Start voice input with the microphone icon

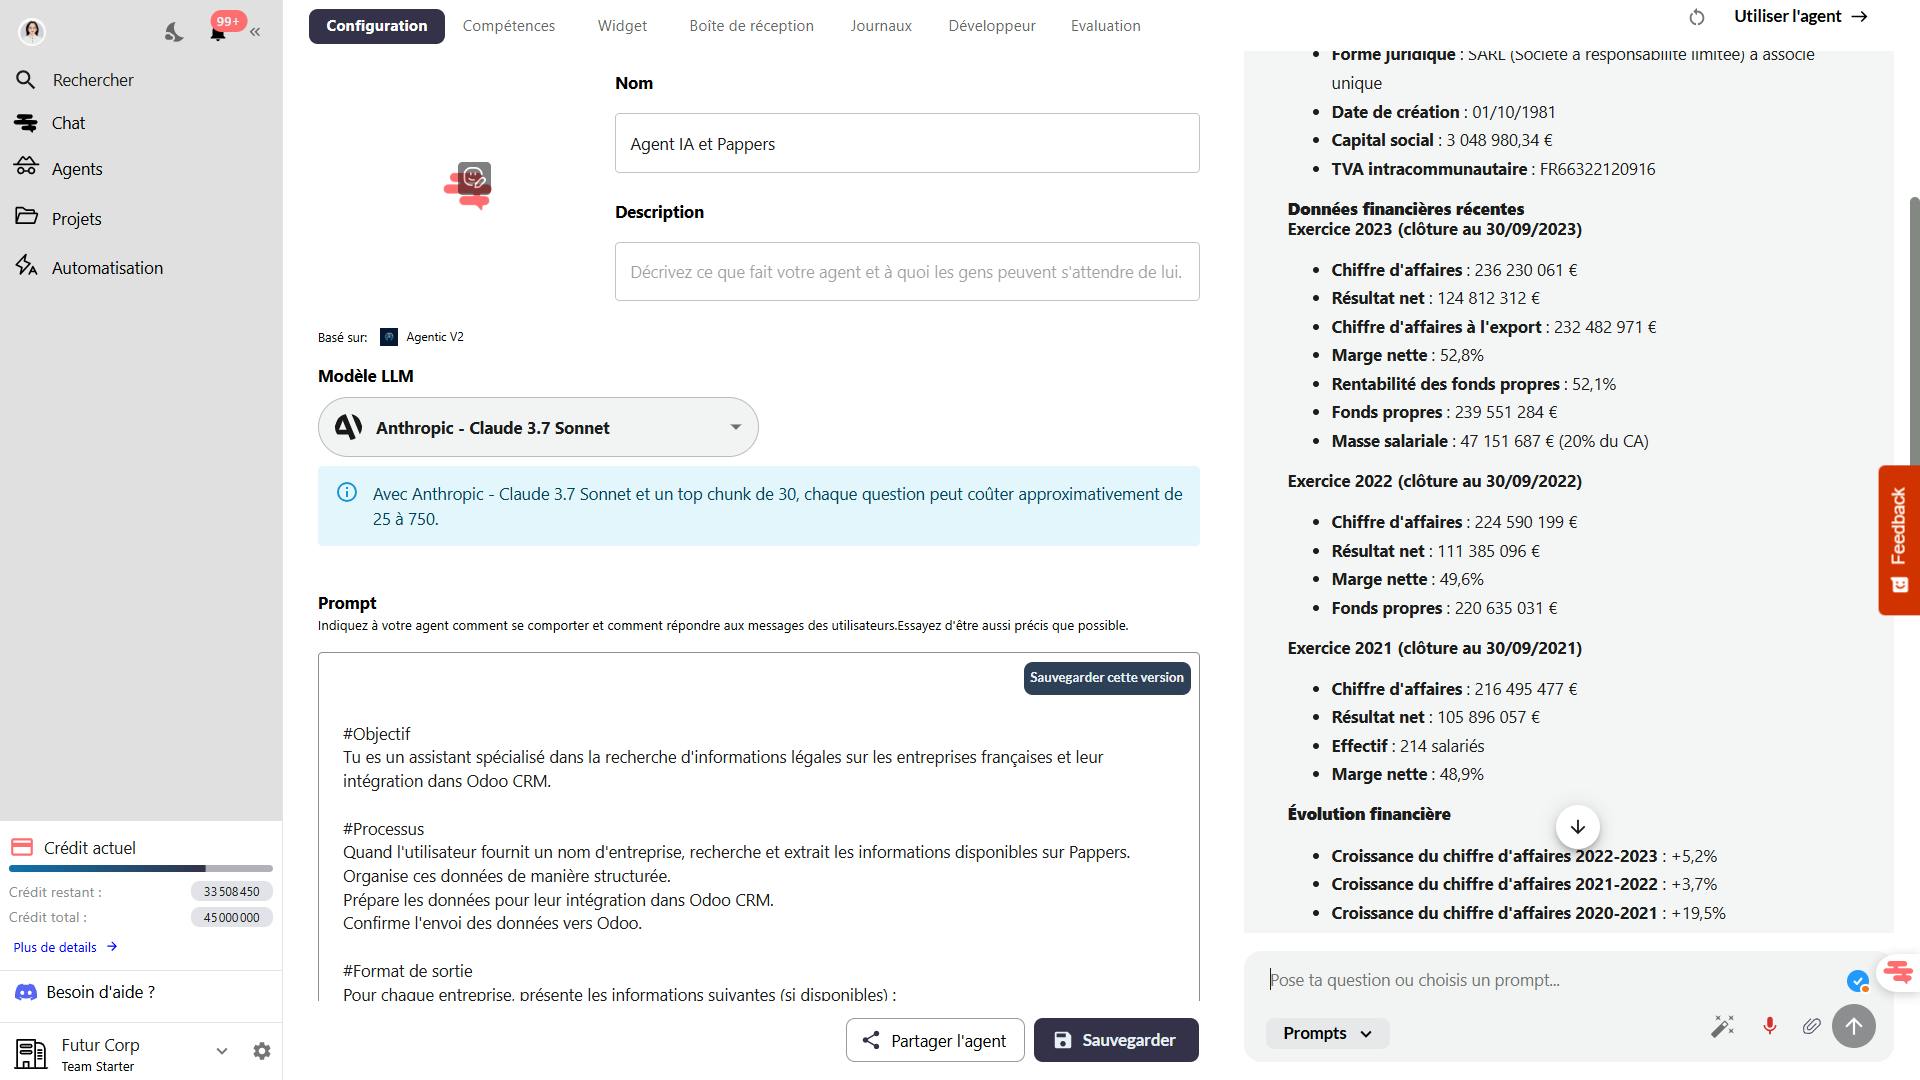coord(1769,1026)
